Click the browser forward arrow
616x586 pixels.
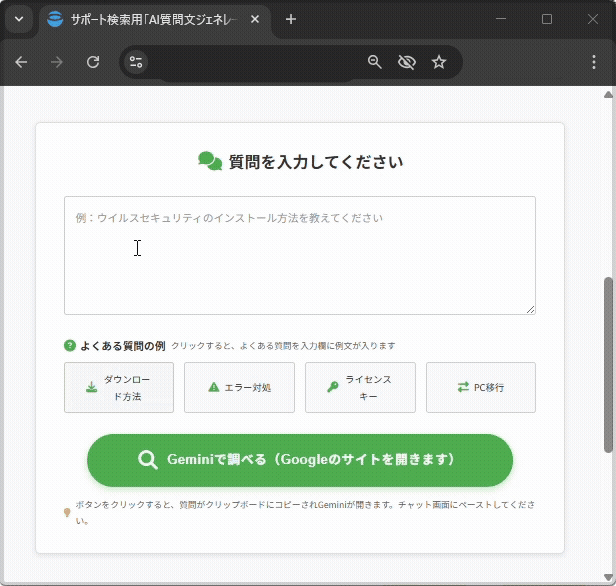tap(57, 62)
